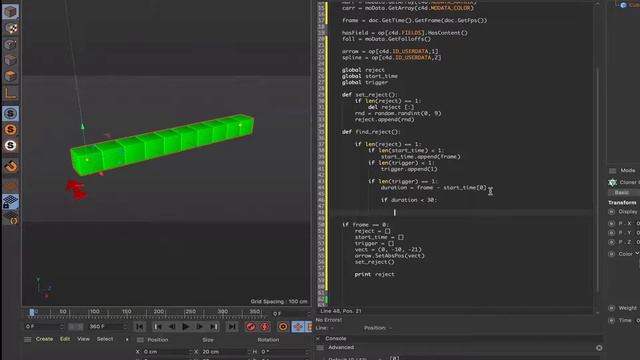Click the 'def find_reject():' code line
Image resolution: width=640 pixels, height=360 pixels.
371,132
